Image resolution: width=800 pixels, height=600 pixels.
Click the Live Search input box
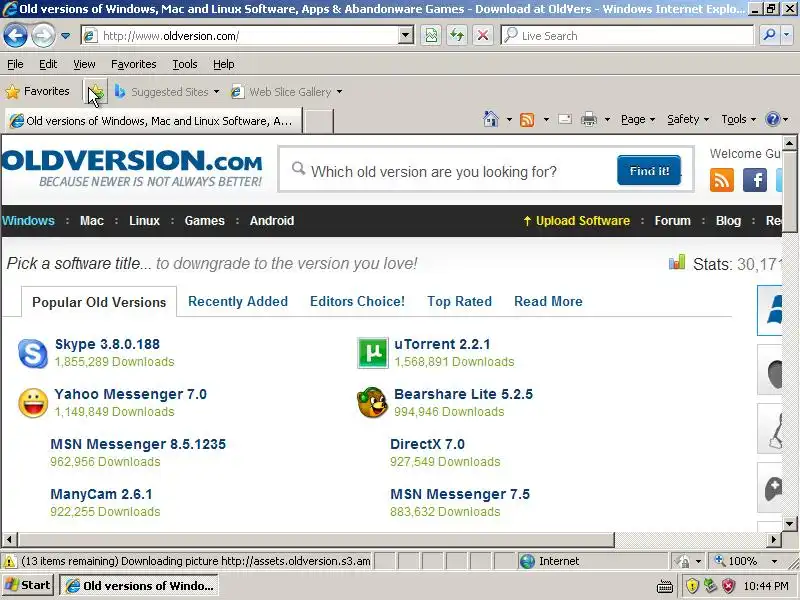pos(628,36)
